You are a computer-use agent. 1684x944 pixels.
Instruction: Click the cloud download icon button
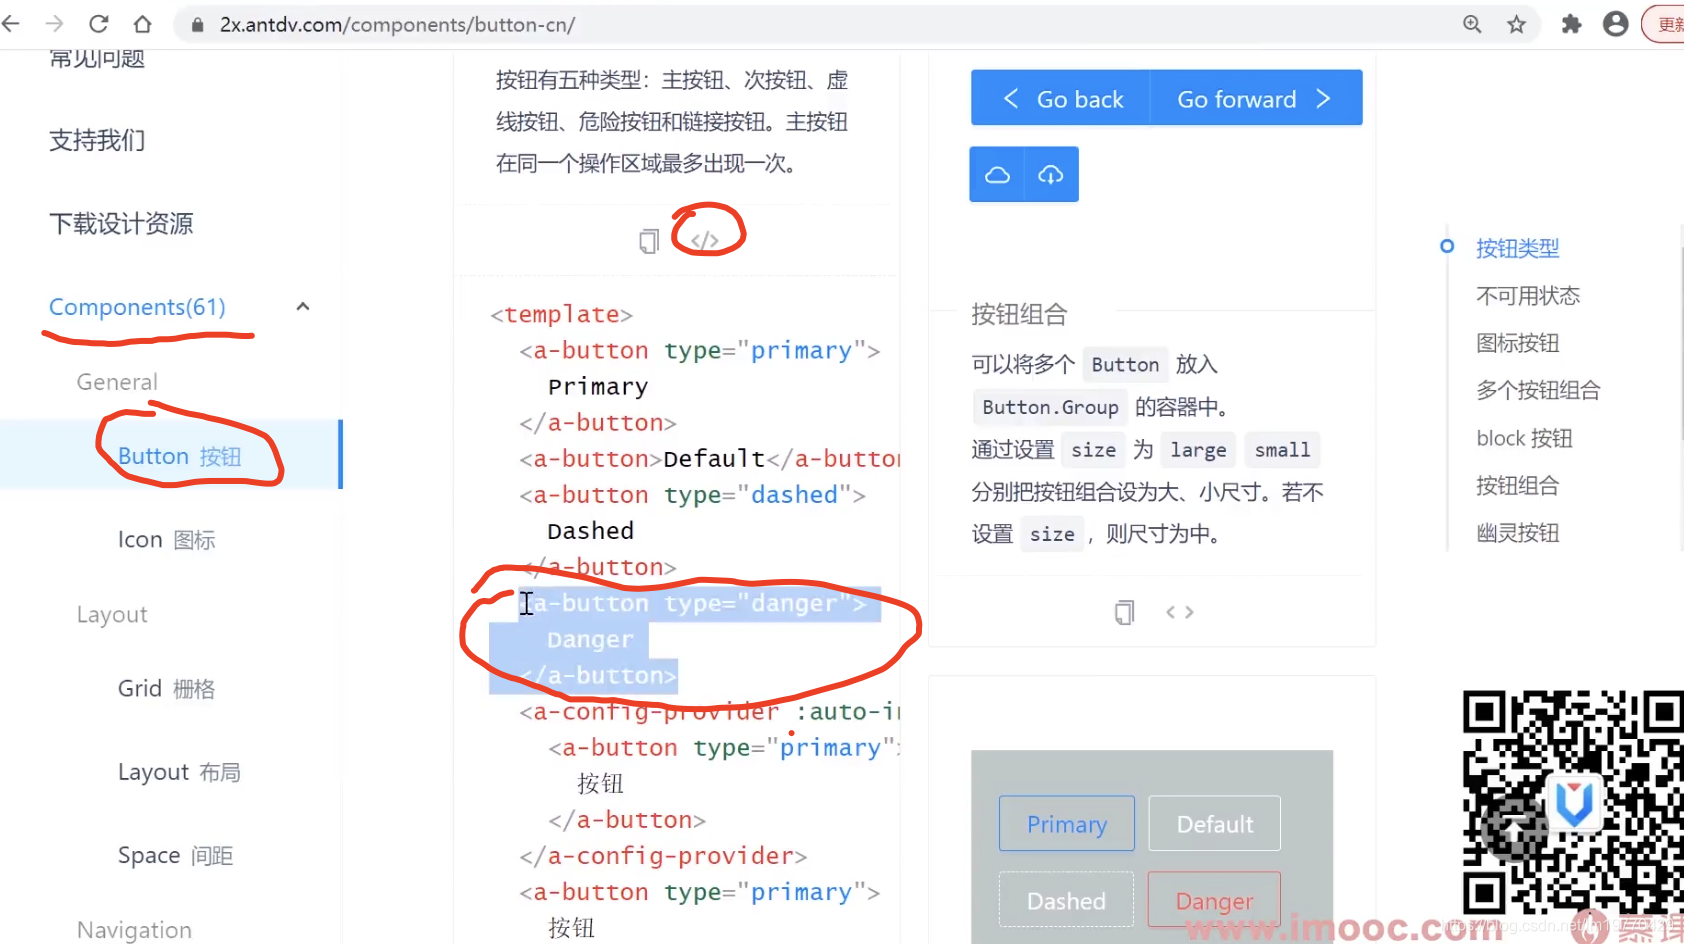1050,174
